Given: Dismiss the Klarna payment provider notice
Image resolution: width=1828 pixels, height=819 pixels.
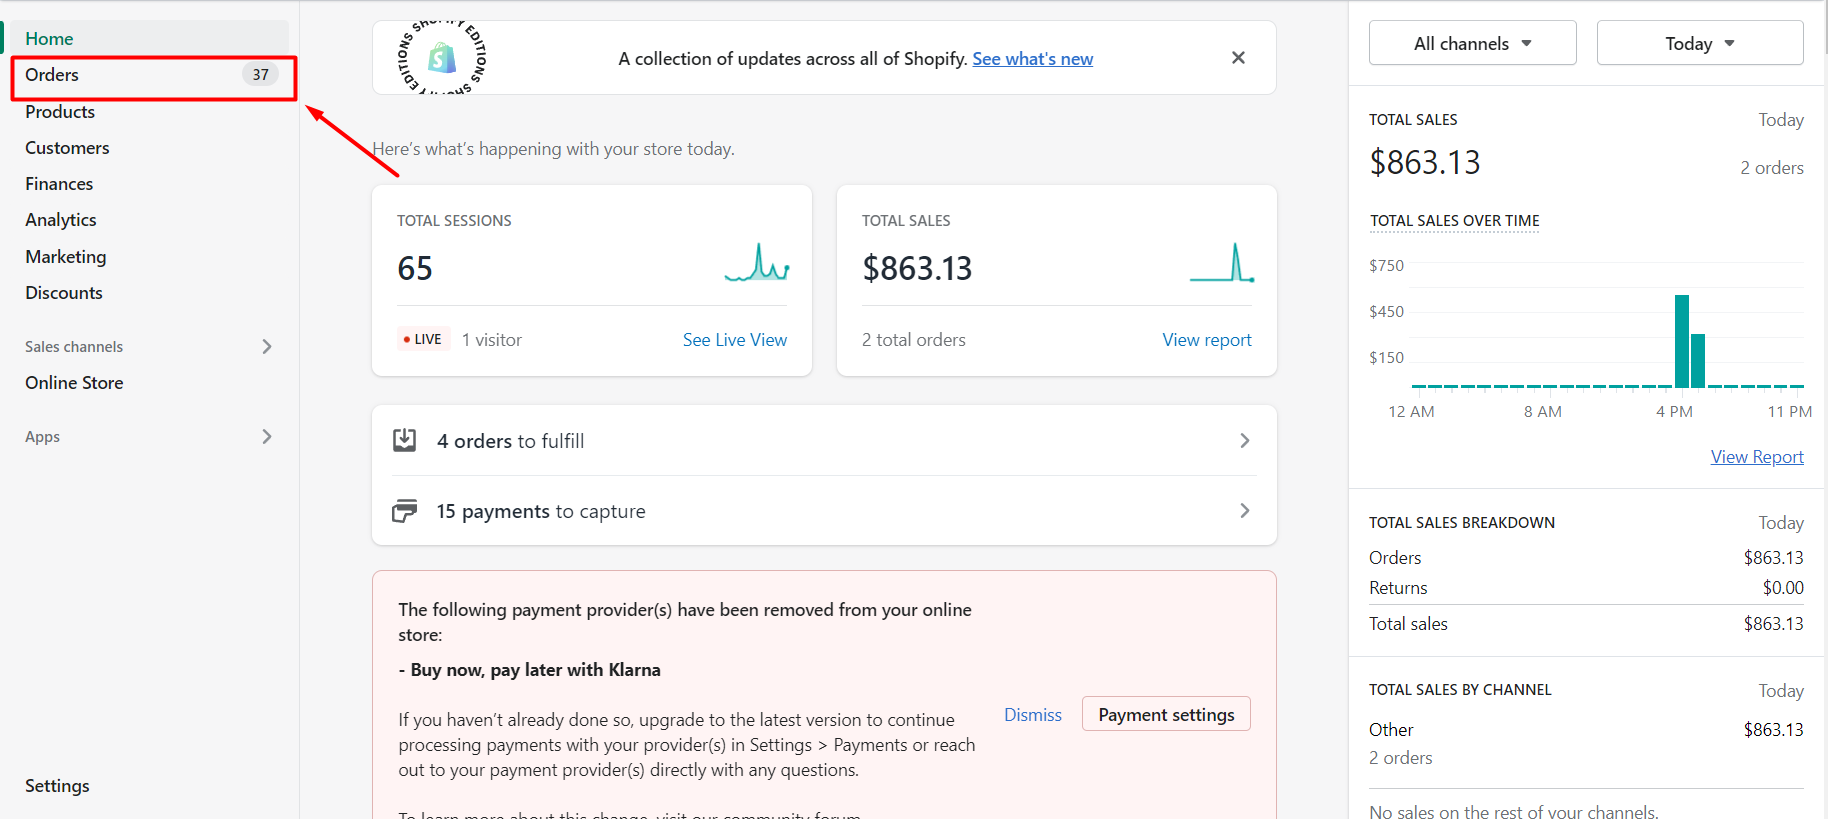Looking at the screenshot, I should coord(1032,714).
